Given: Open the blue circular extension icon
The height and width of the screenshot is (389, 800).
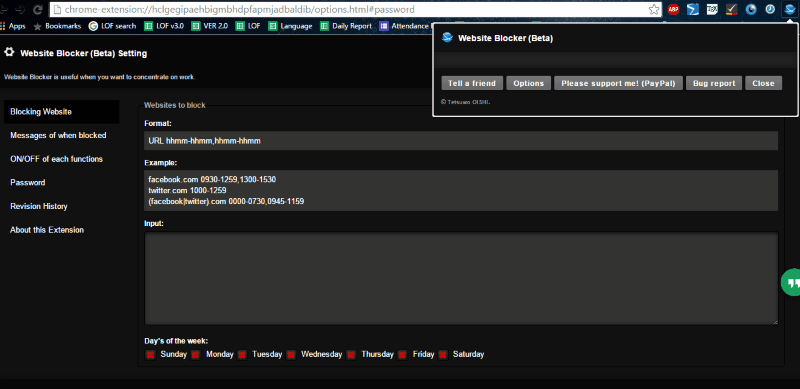Looking at the screenshot, I should coord(751,9).
